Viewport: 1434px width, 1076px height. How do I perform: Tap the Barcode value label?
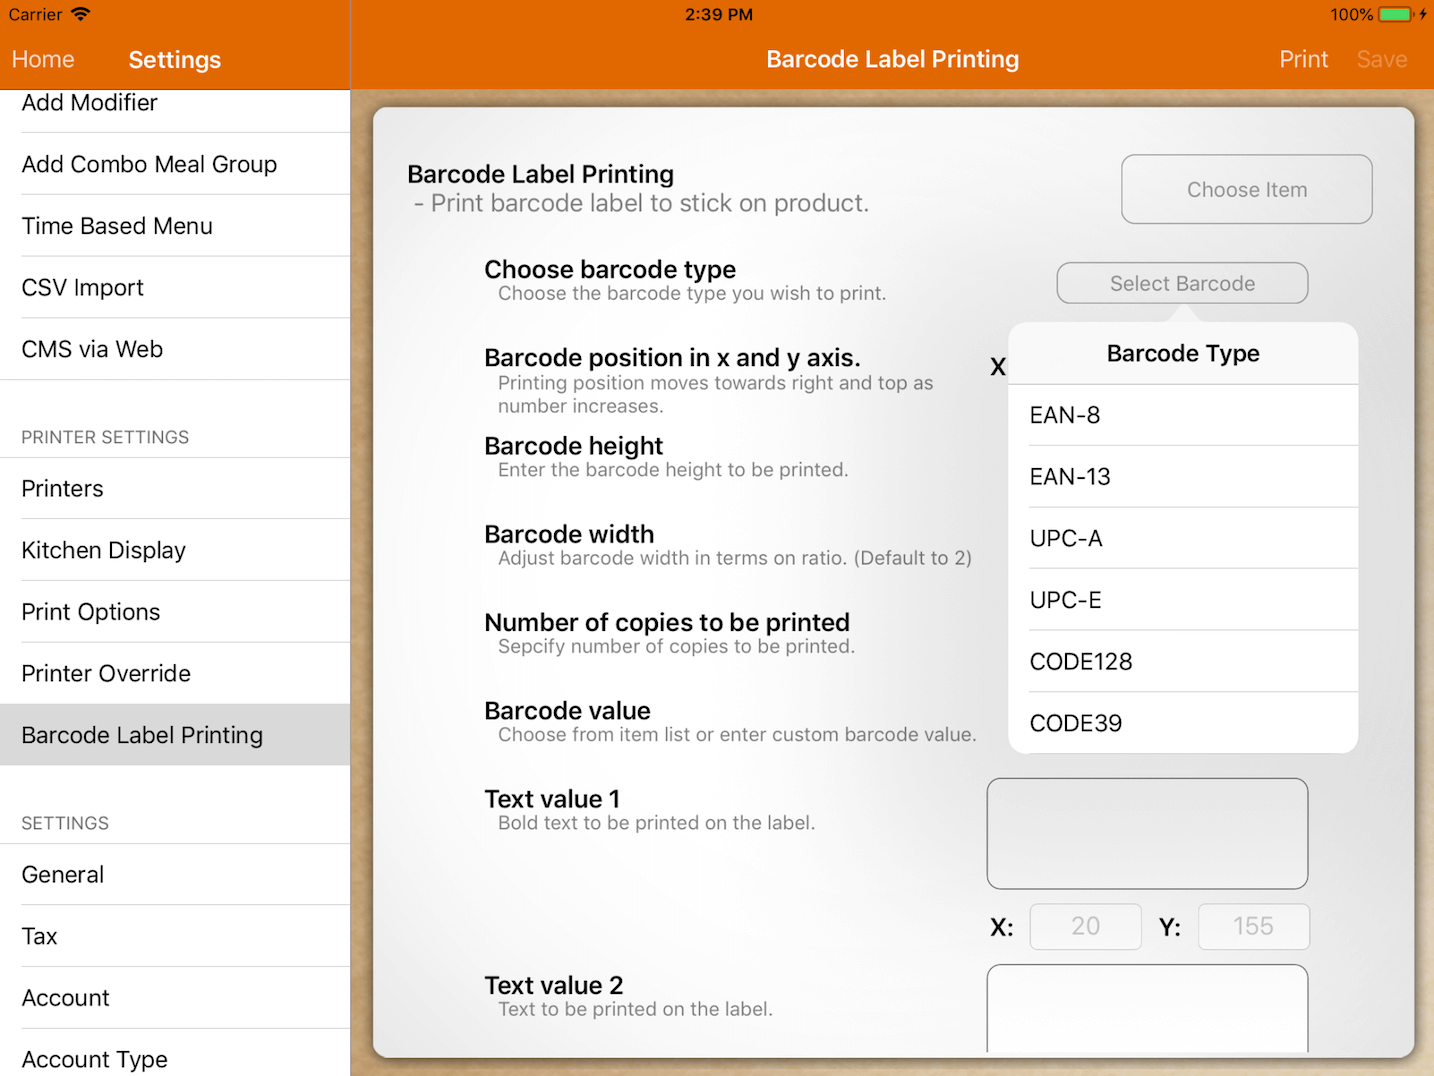[x=567, y=711]
